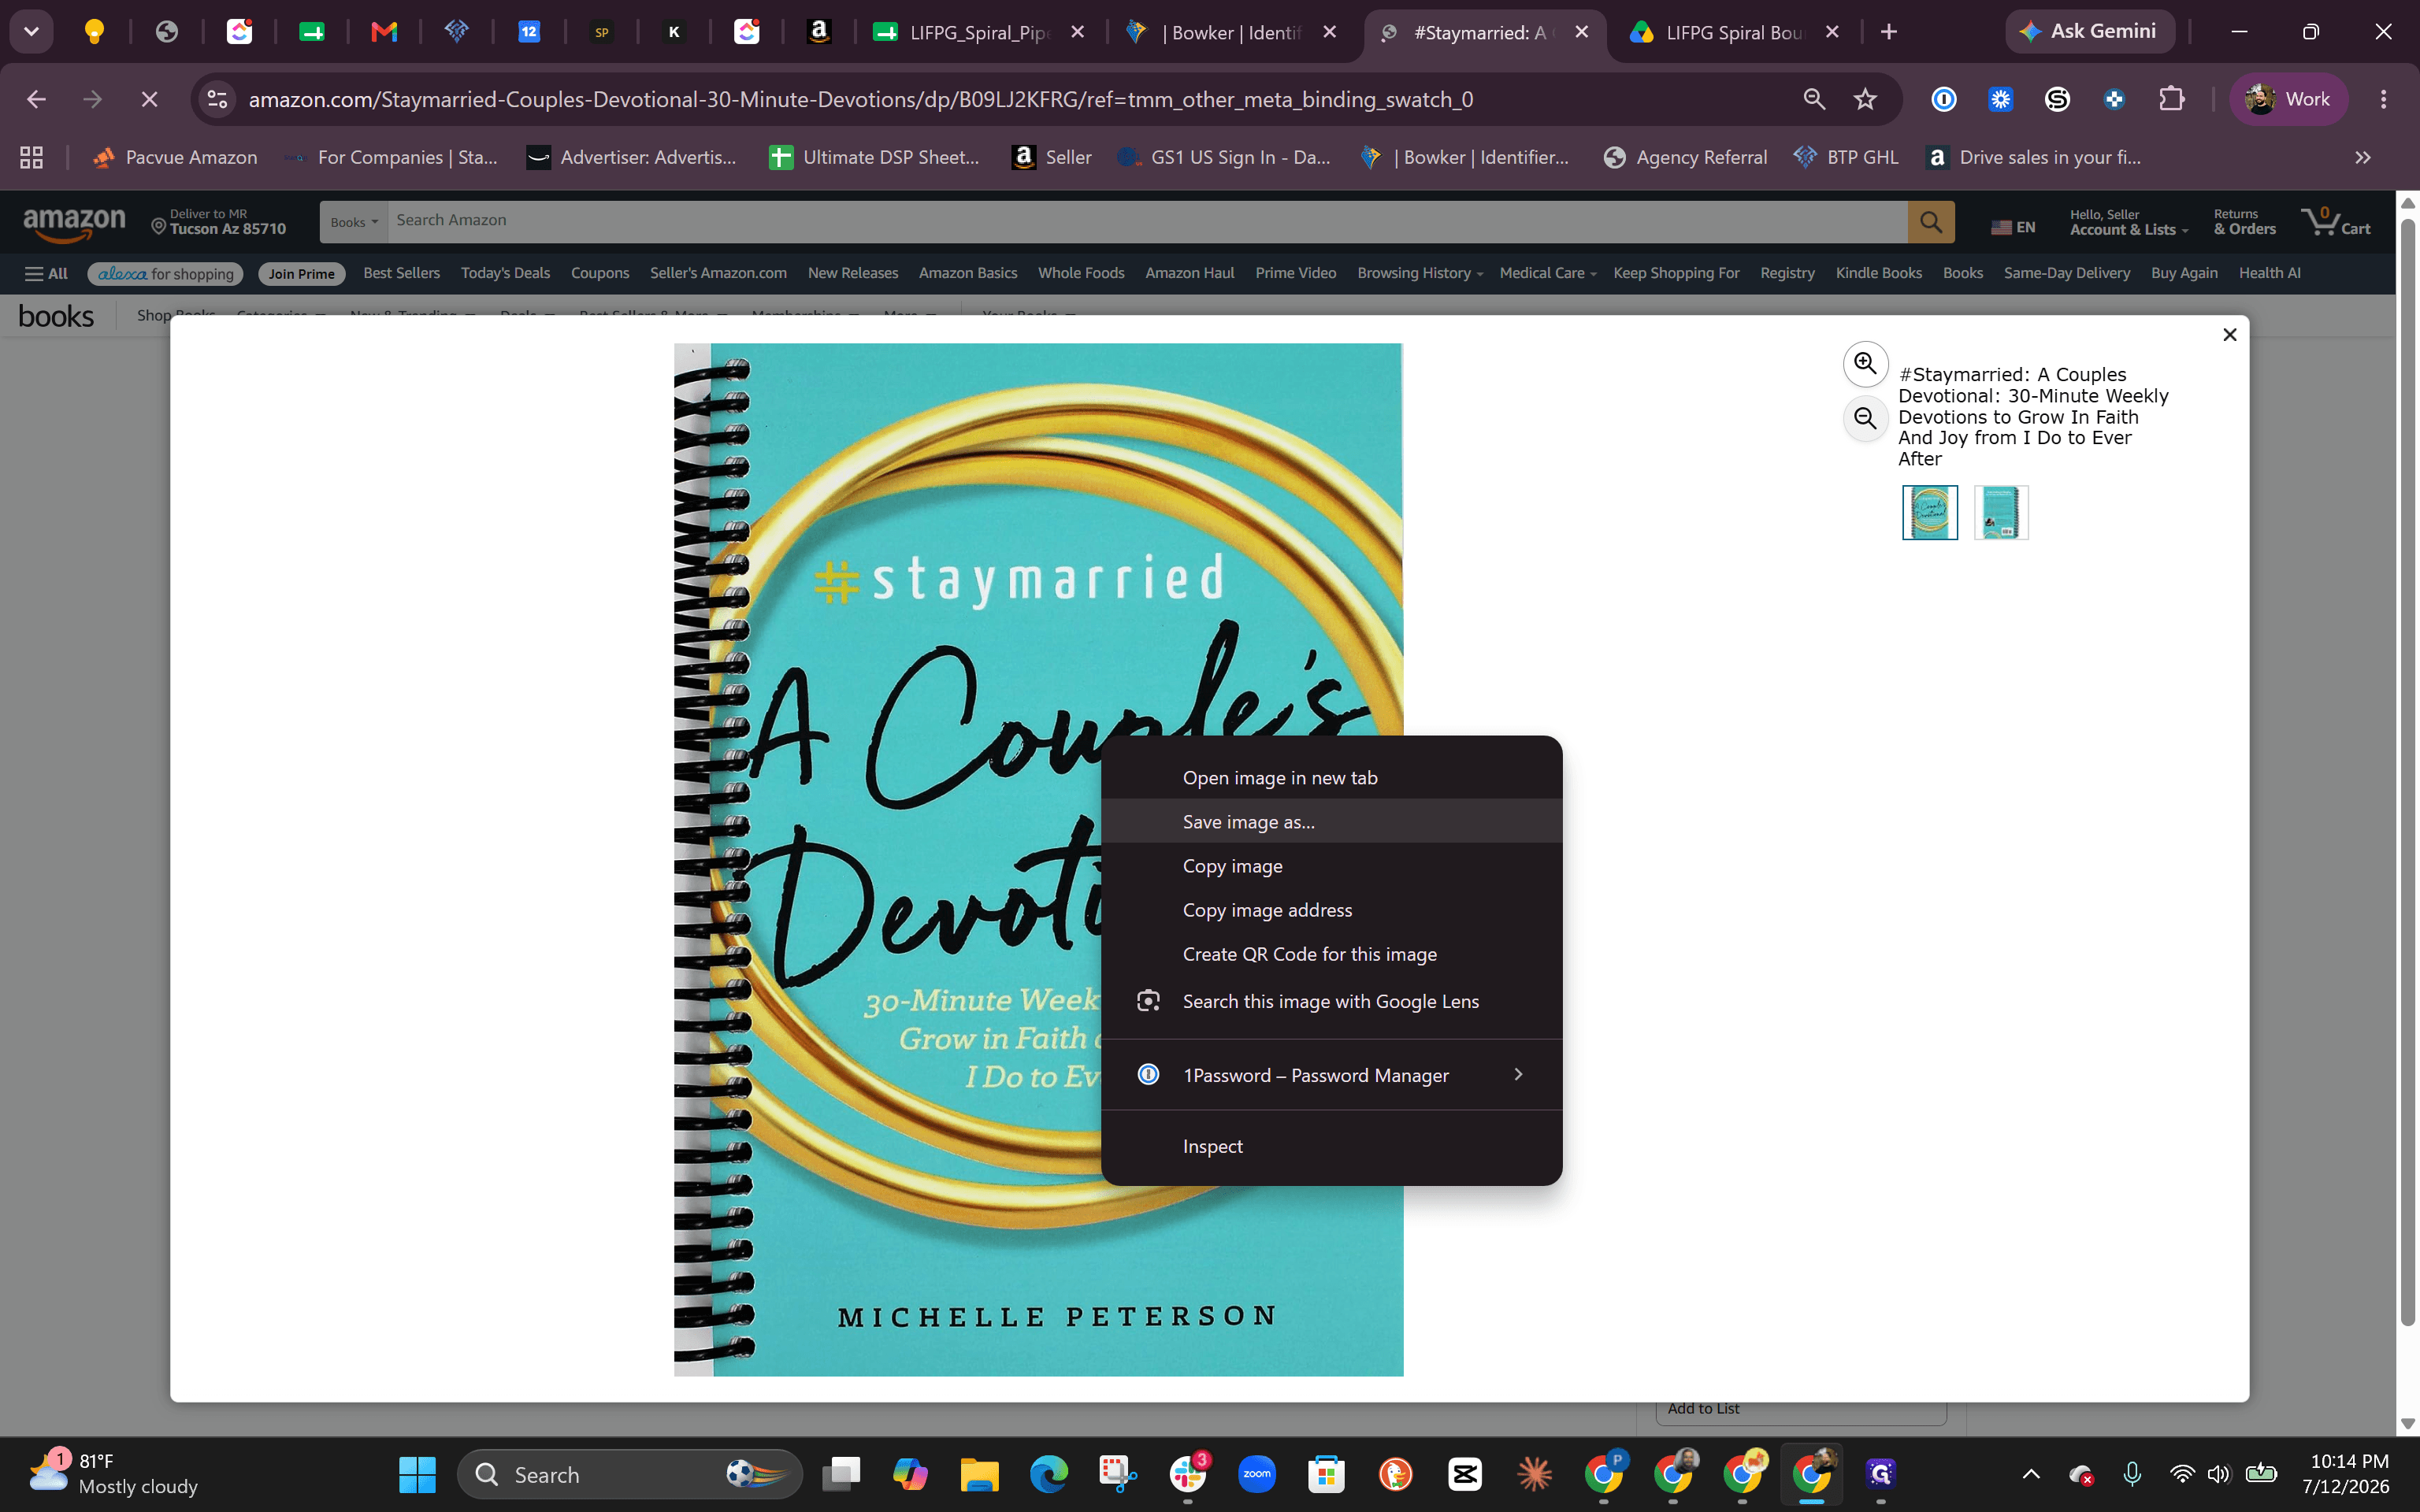Open Health AI link
This screenshot has width=2420, height=1512.
2269,273
